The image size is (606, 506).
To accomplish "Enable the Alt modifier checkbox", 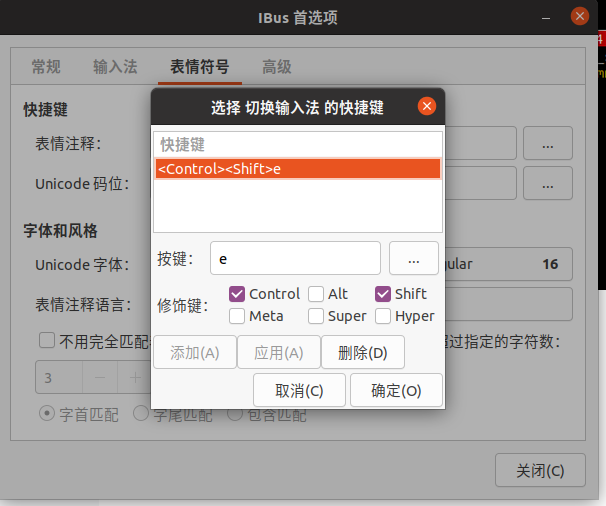I will click(316, 294).
